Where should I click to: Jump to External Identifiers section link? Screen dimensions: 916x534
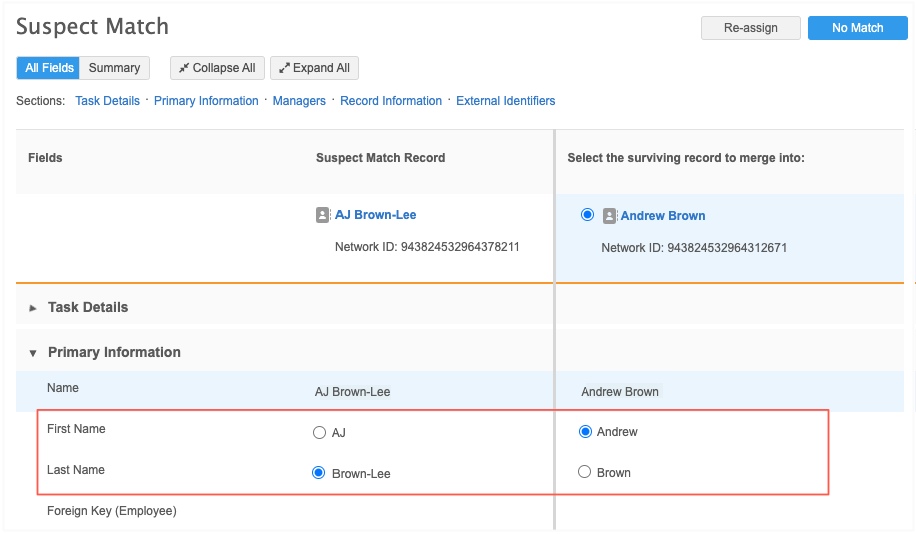[505, 101]
